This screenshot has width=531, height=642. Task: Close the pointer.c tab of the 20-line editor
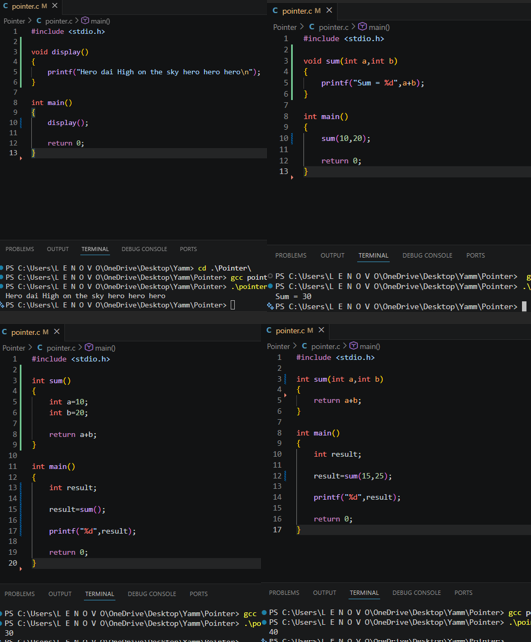tap(57, 332)
